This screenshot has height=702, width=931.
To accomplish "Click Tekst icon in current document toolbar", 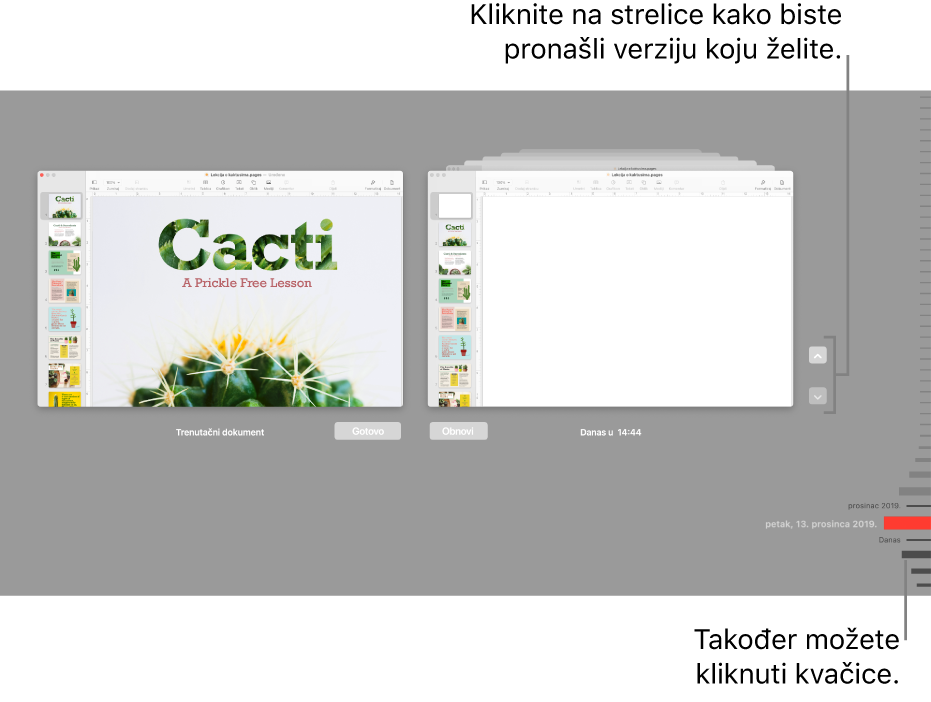I will point(239,184).
